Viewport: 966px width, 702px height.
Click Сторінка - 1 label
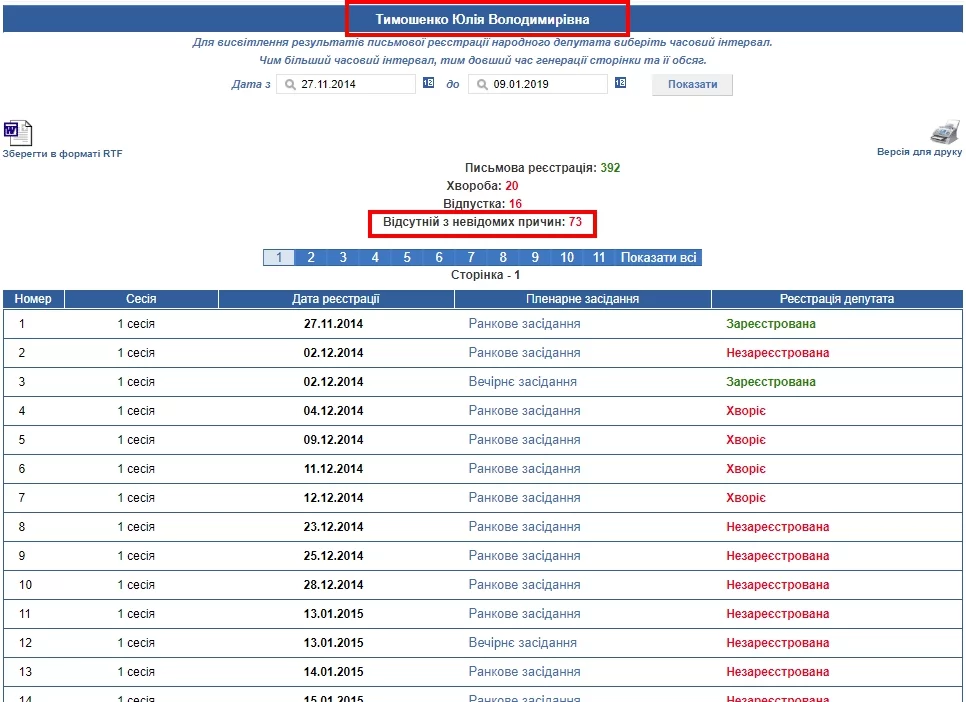click(x=485, y=275)
